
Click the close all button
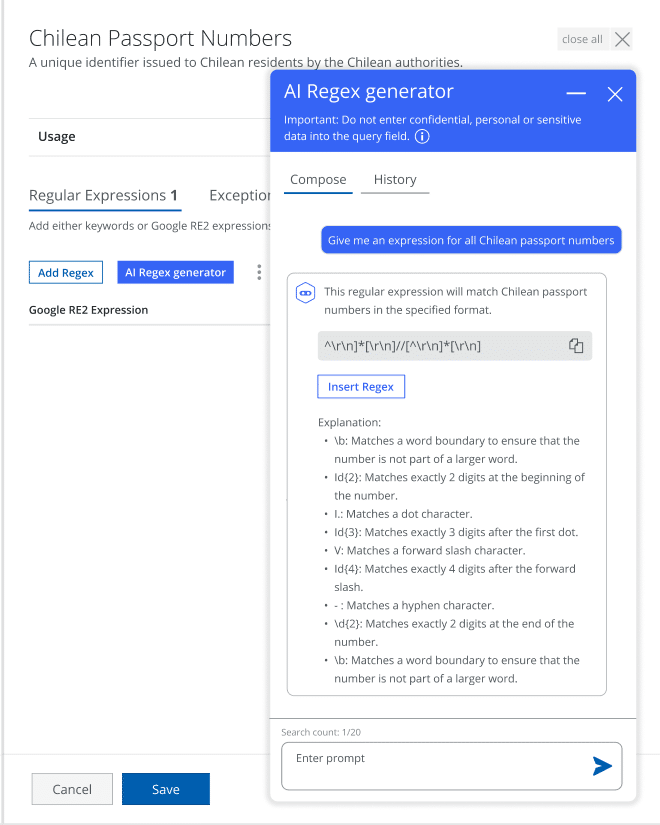(x=582, y=39)
